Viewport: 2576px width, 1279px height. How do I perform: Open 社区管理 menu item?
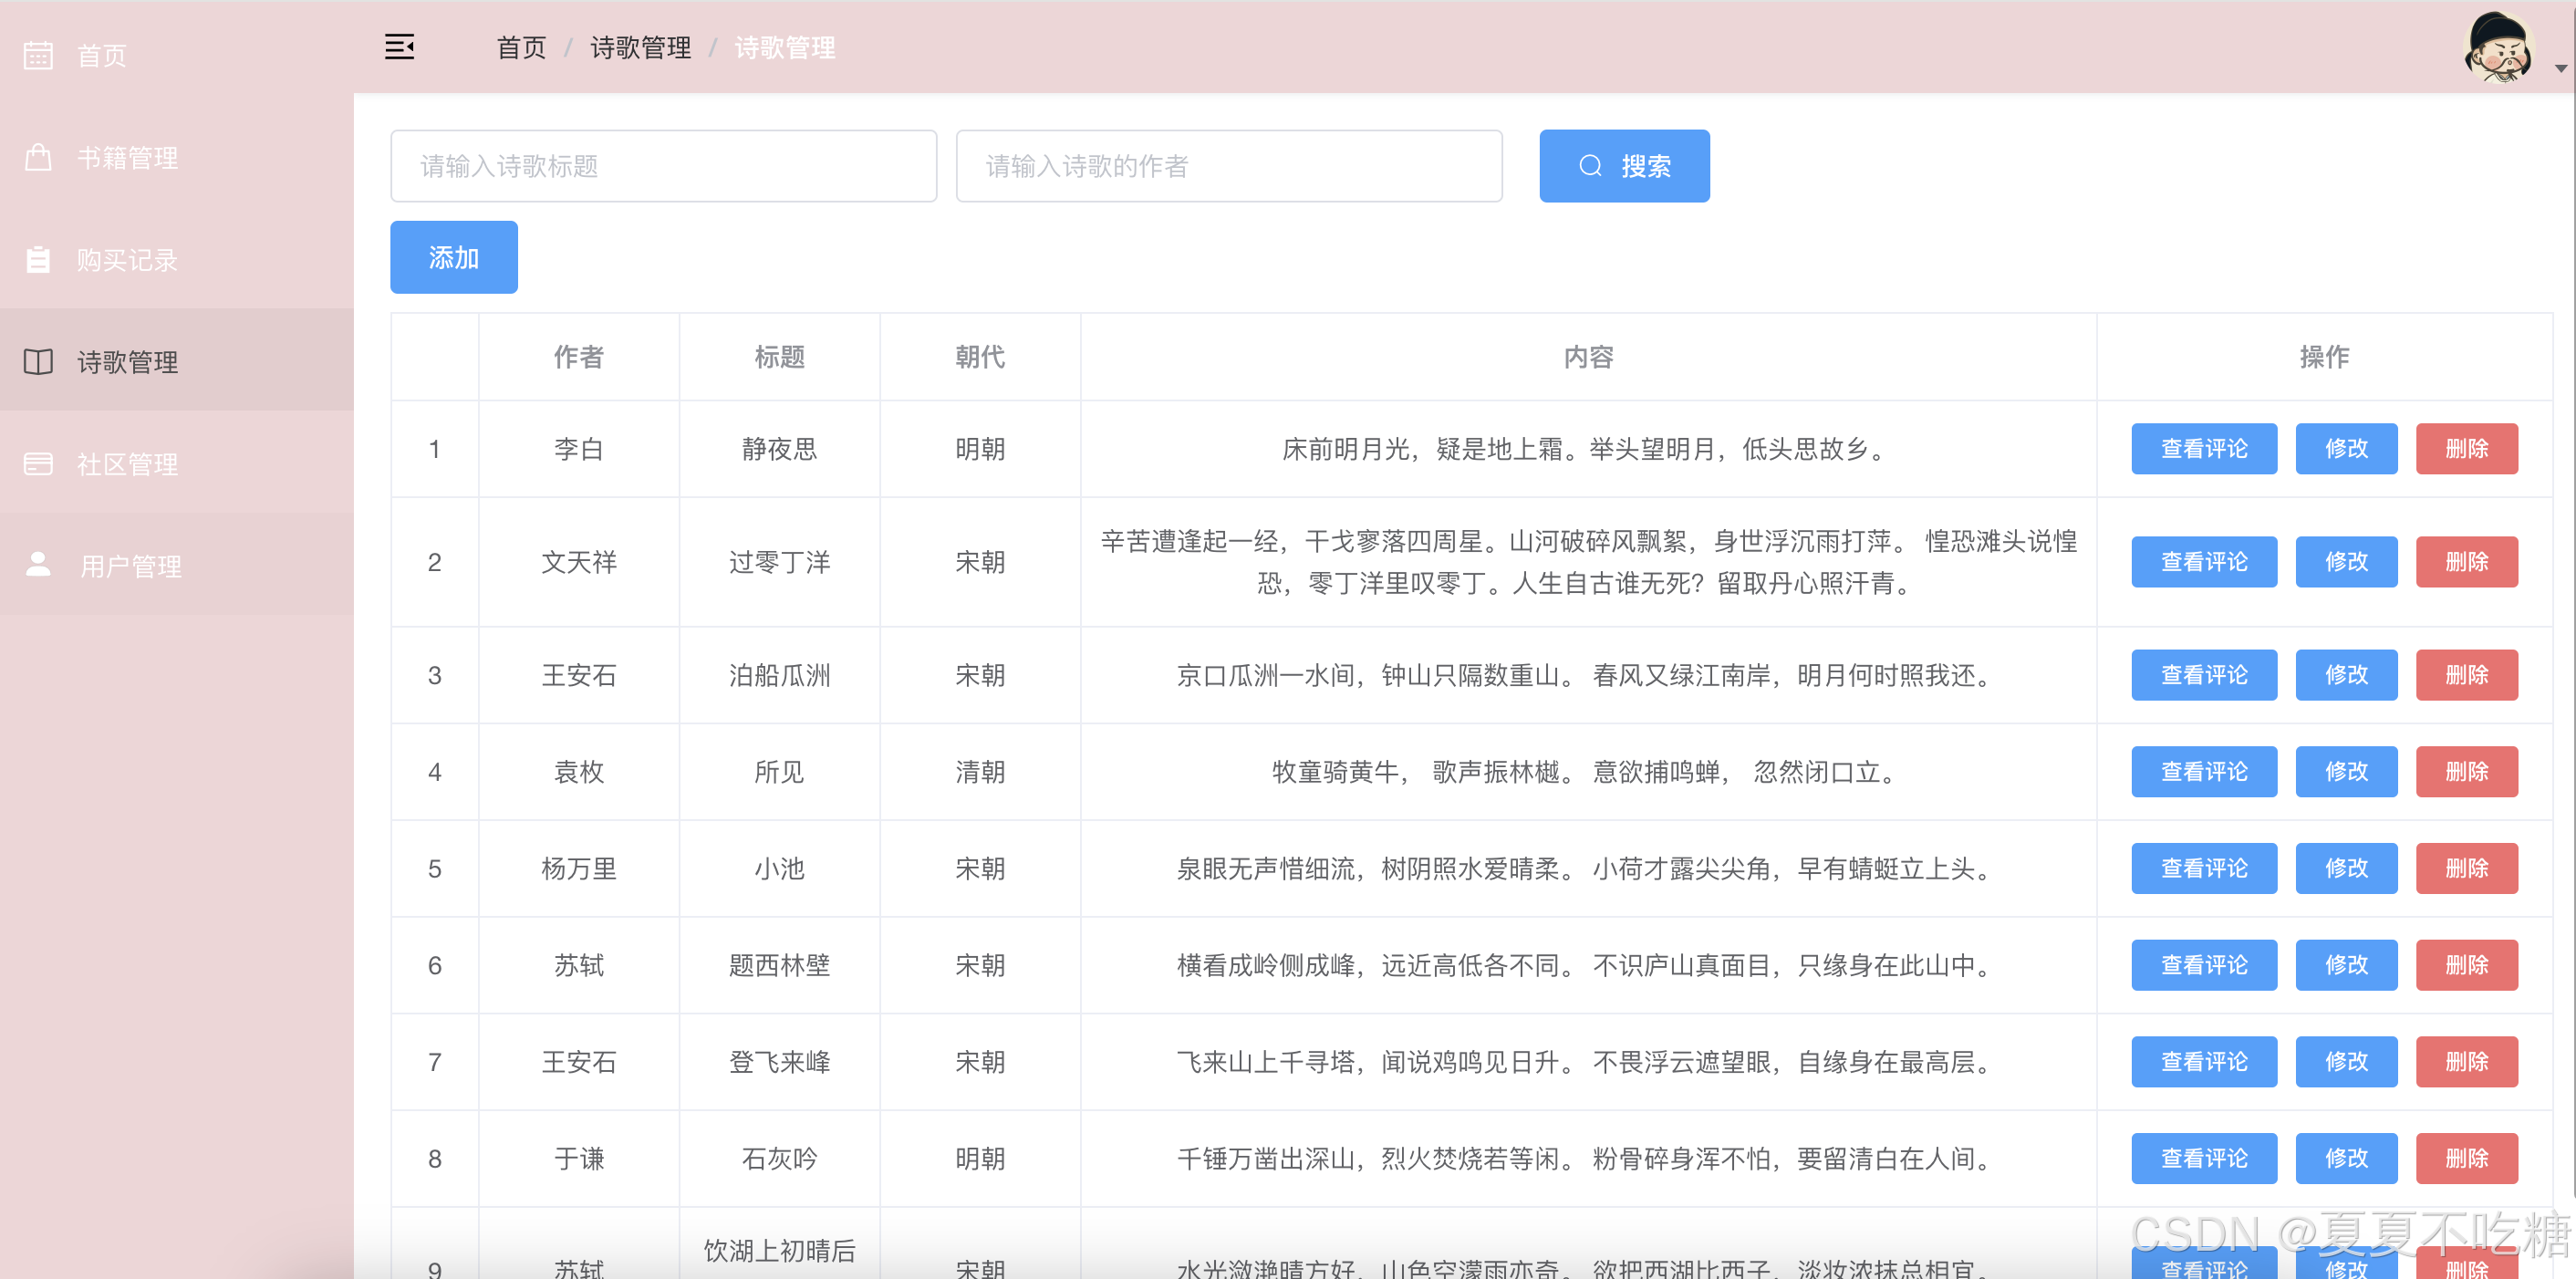(x=128, y=465)
